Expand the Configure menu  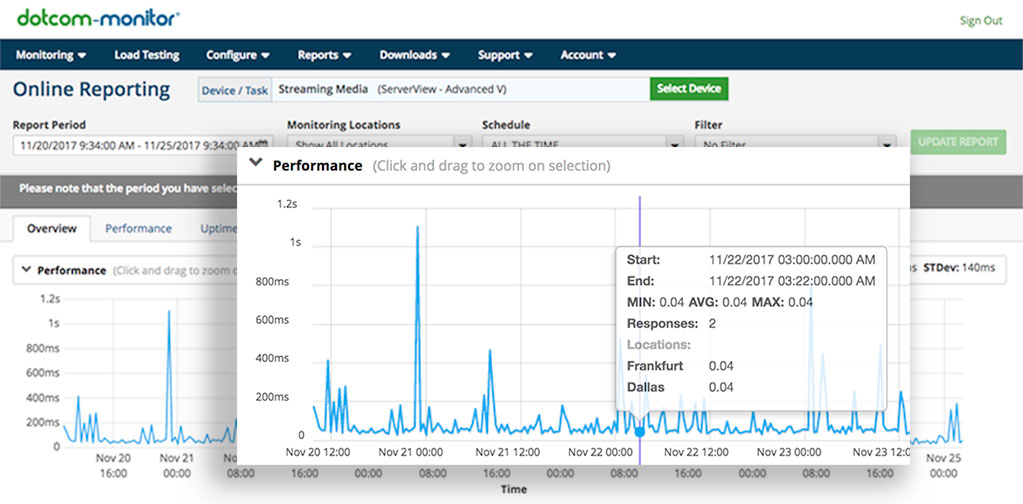238,55
